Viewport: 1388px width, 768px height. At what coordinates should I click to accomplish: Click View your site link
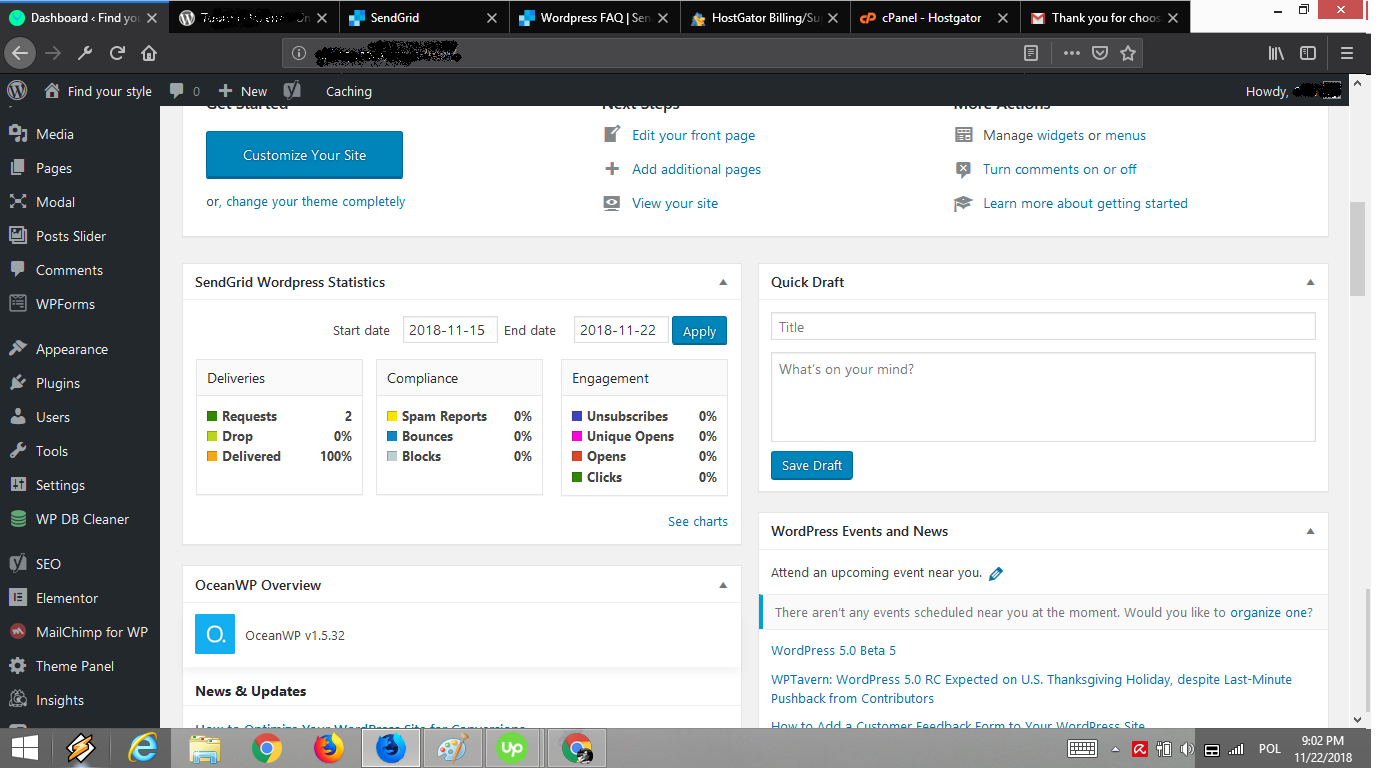tap(675, 203)
